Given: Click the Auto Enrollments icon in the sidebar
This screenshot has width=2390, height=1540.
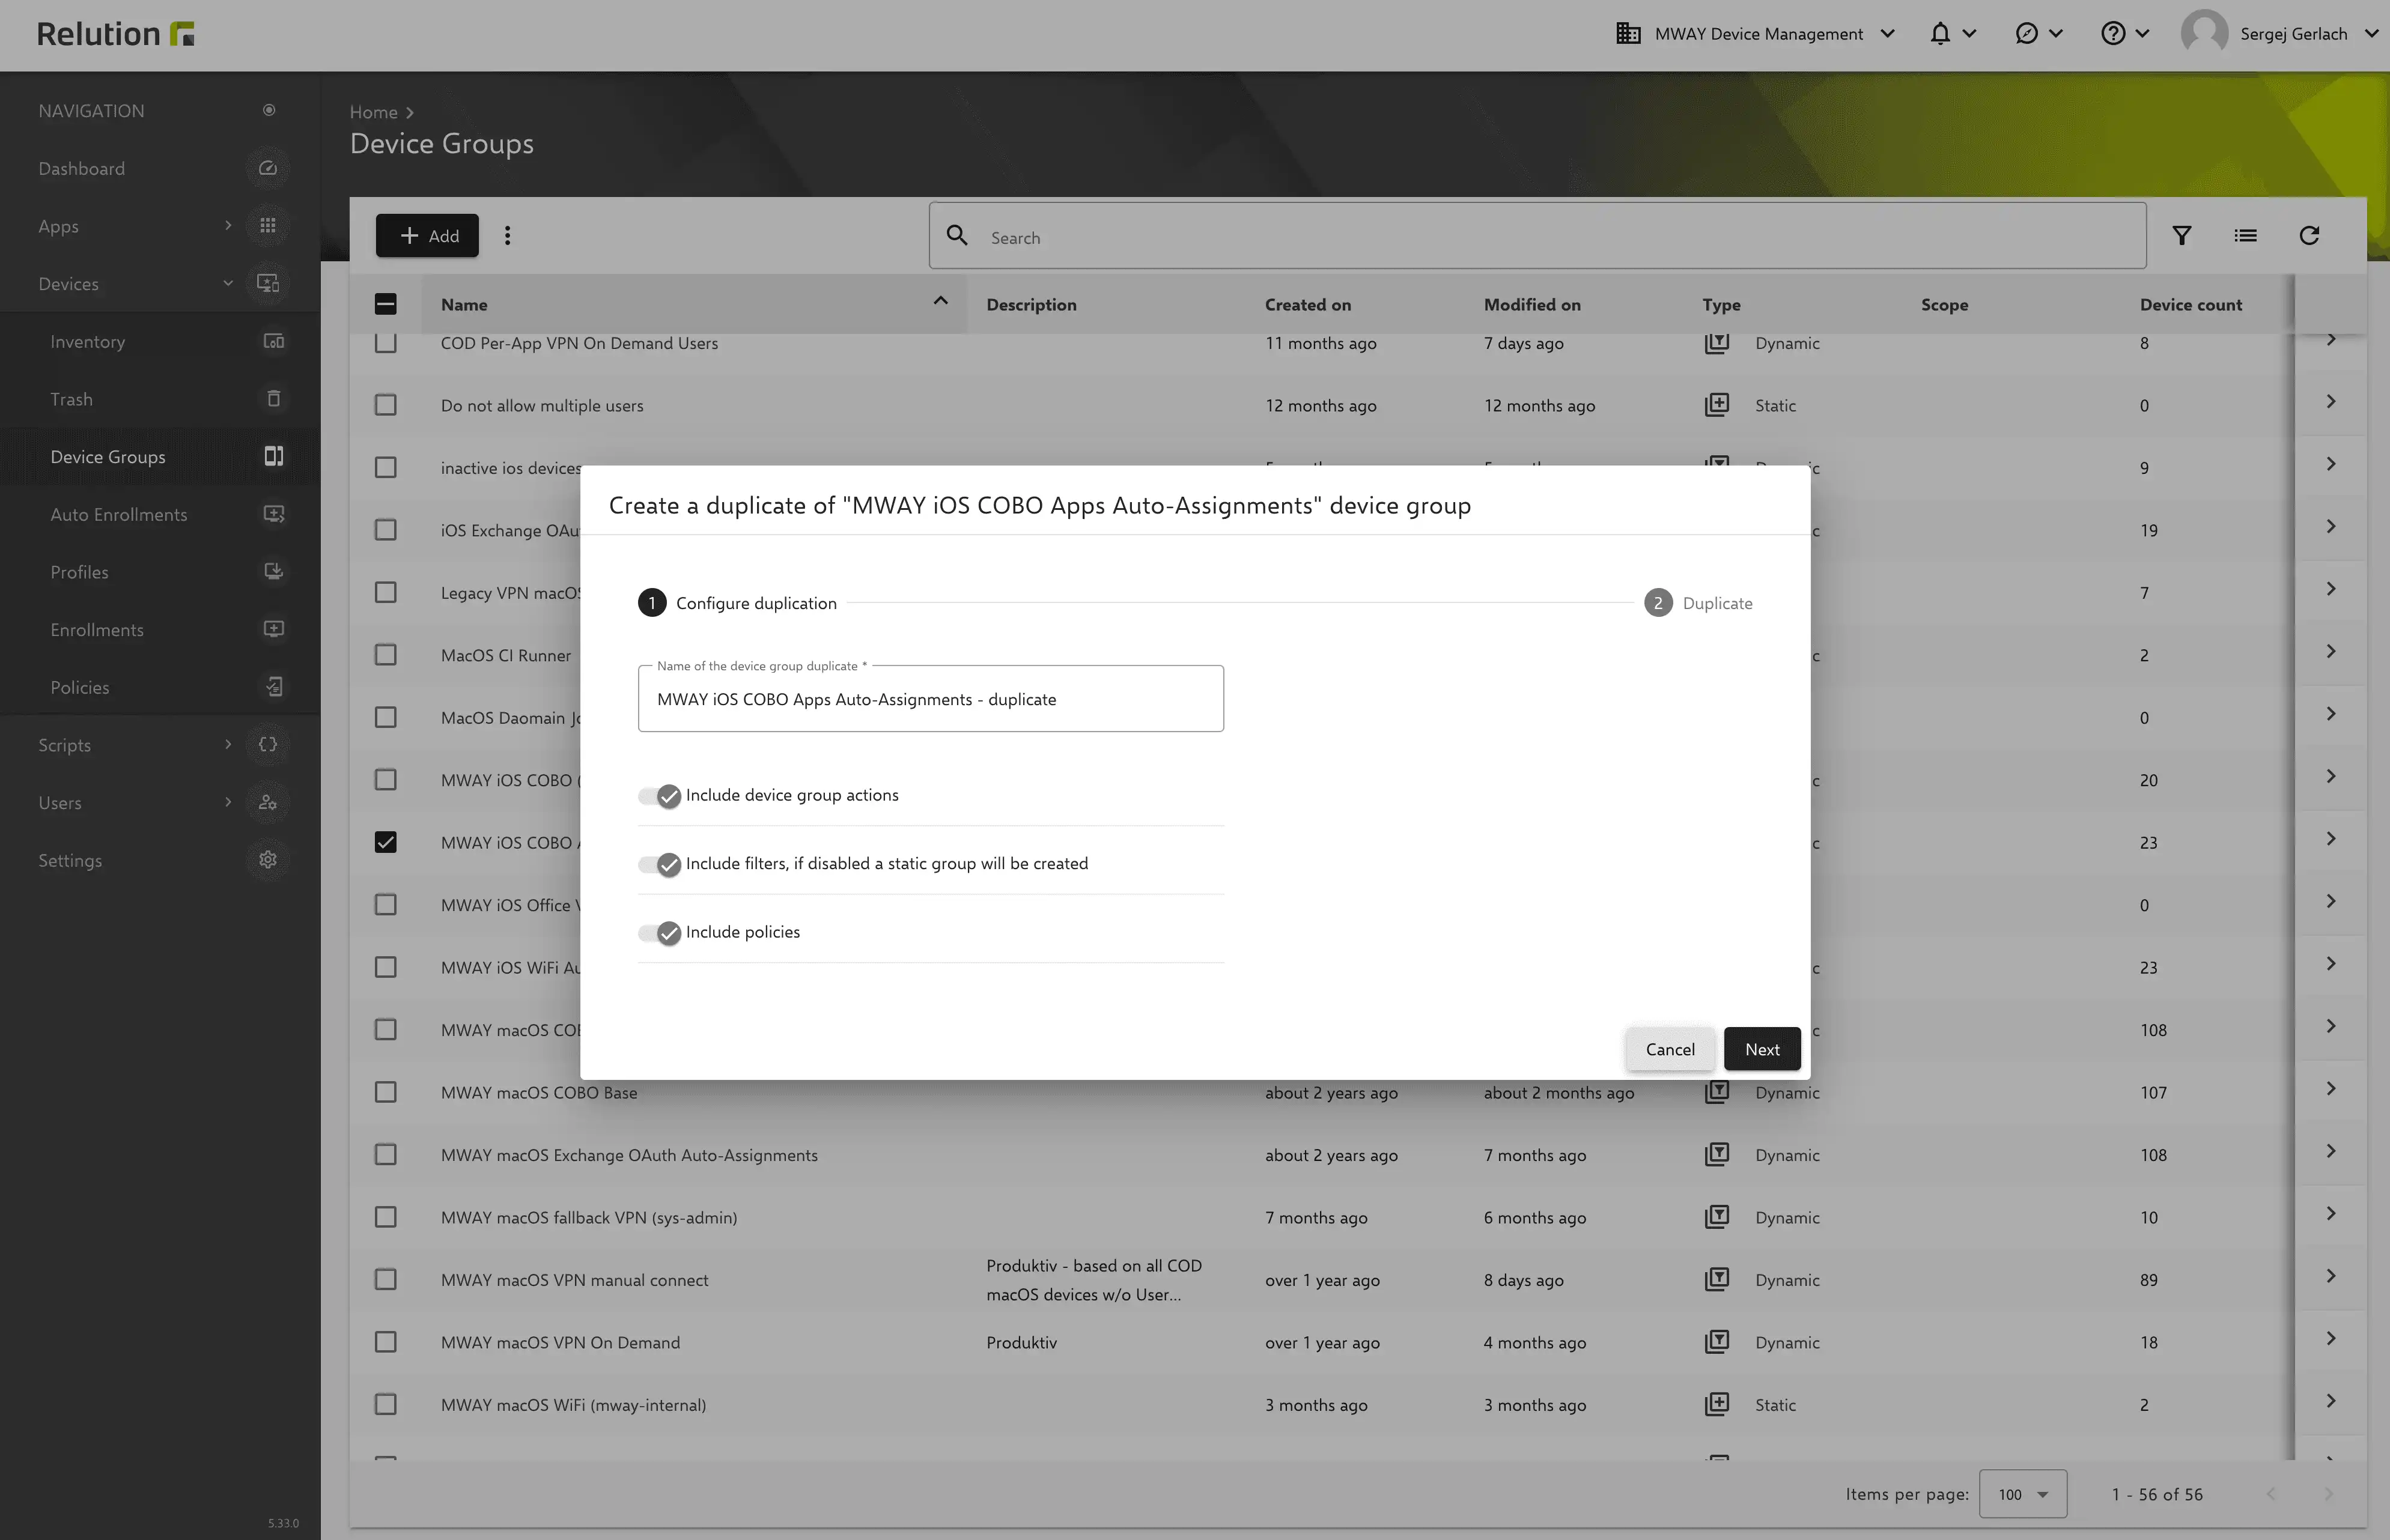Looking at the screenshot, I should [x=273, y=514].
